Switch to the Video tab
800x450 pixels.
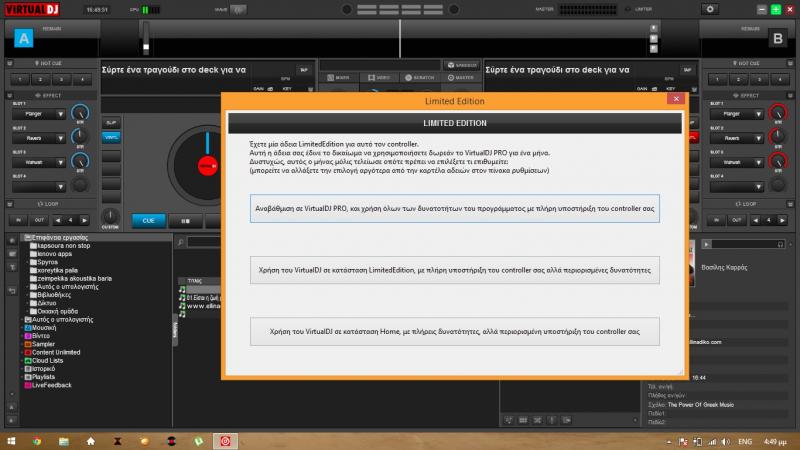pyautogui.click(x=379, y=78)
